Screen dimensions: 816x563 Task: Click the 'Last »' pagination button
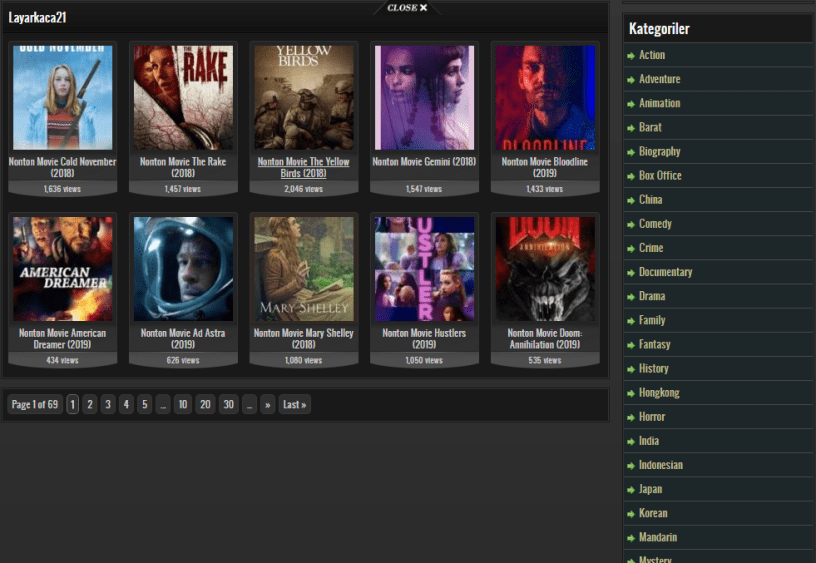pyautogui.click(x=295, y=404)
